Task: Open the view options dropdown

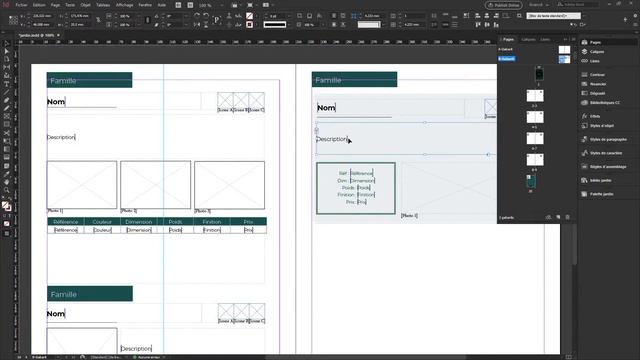Action: [236, 5]
